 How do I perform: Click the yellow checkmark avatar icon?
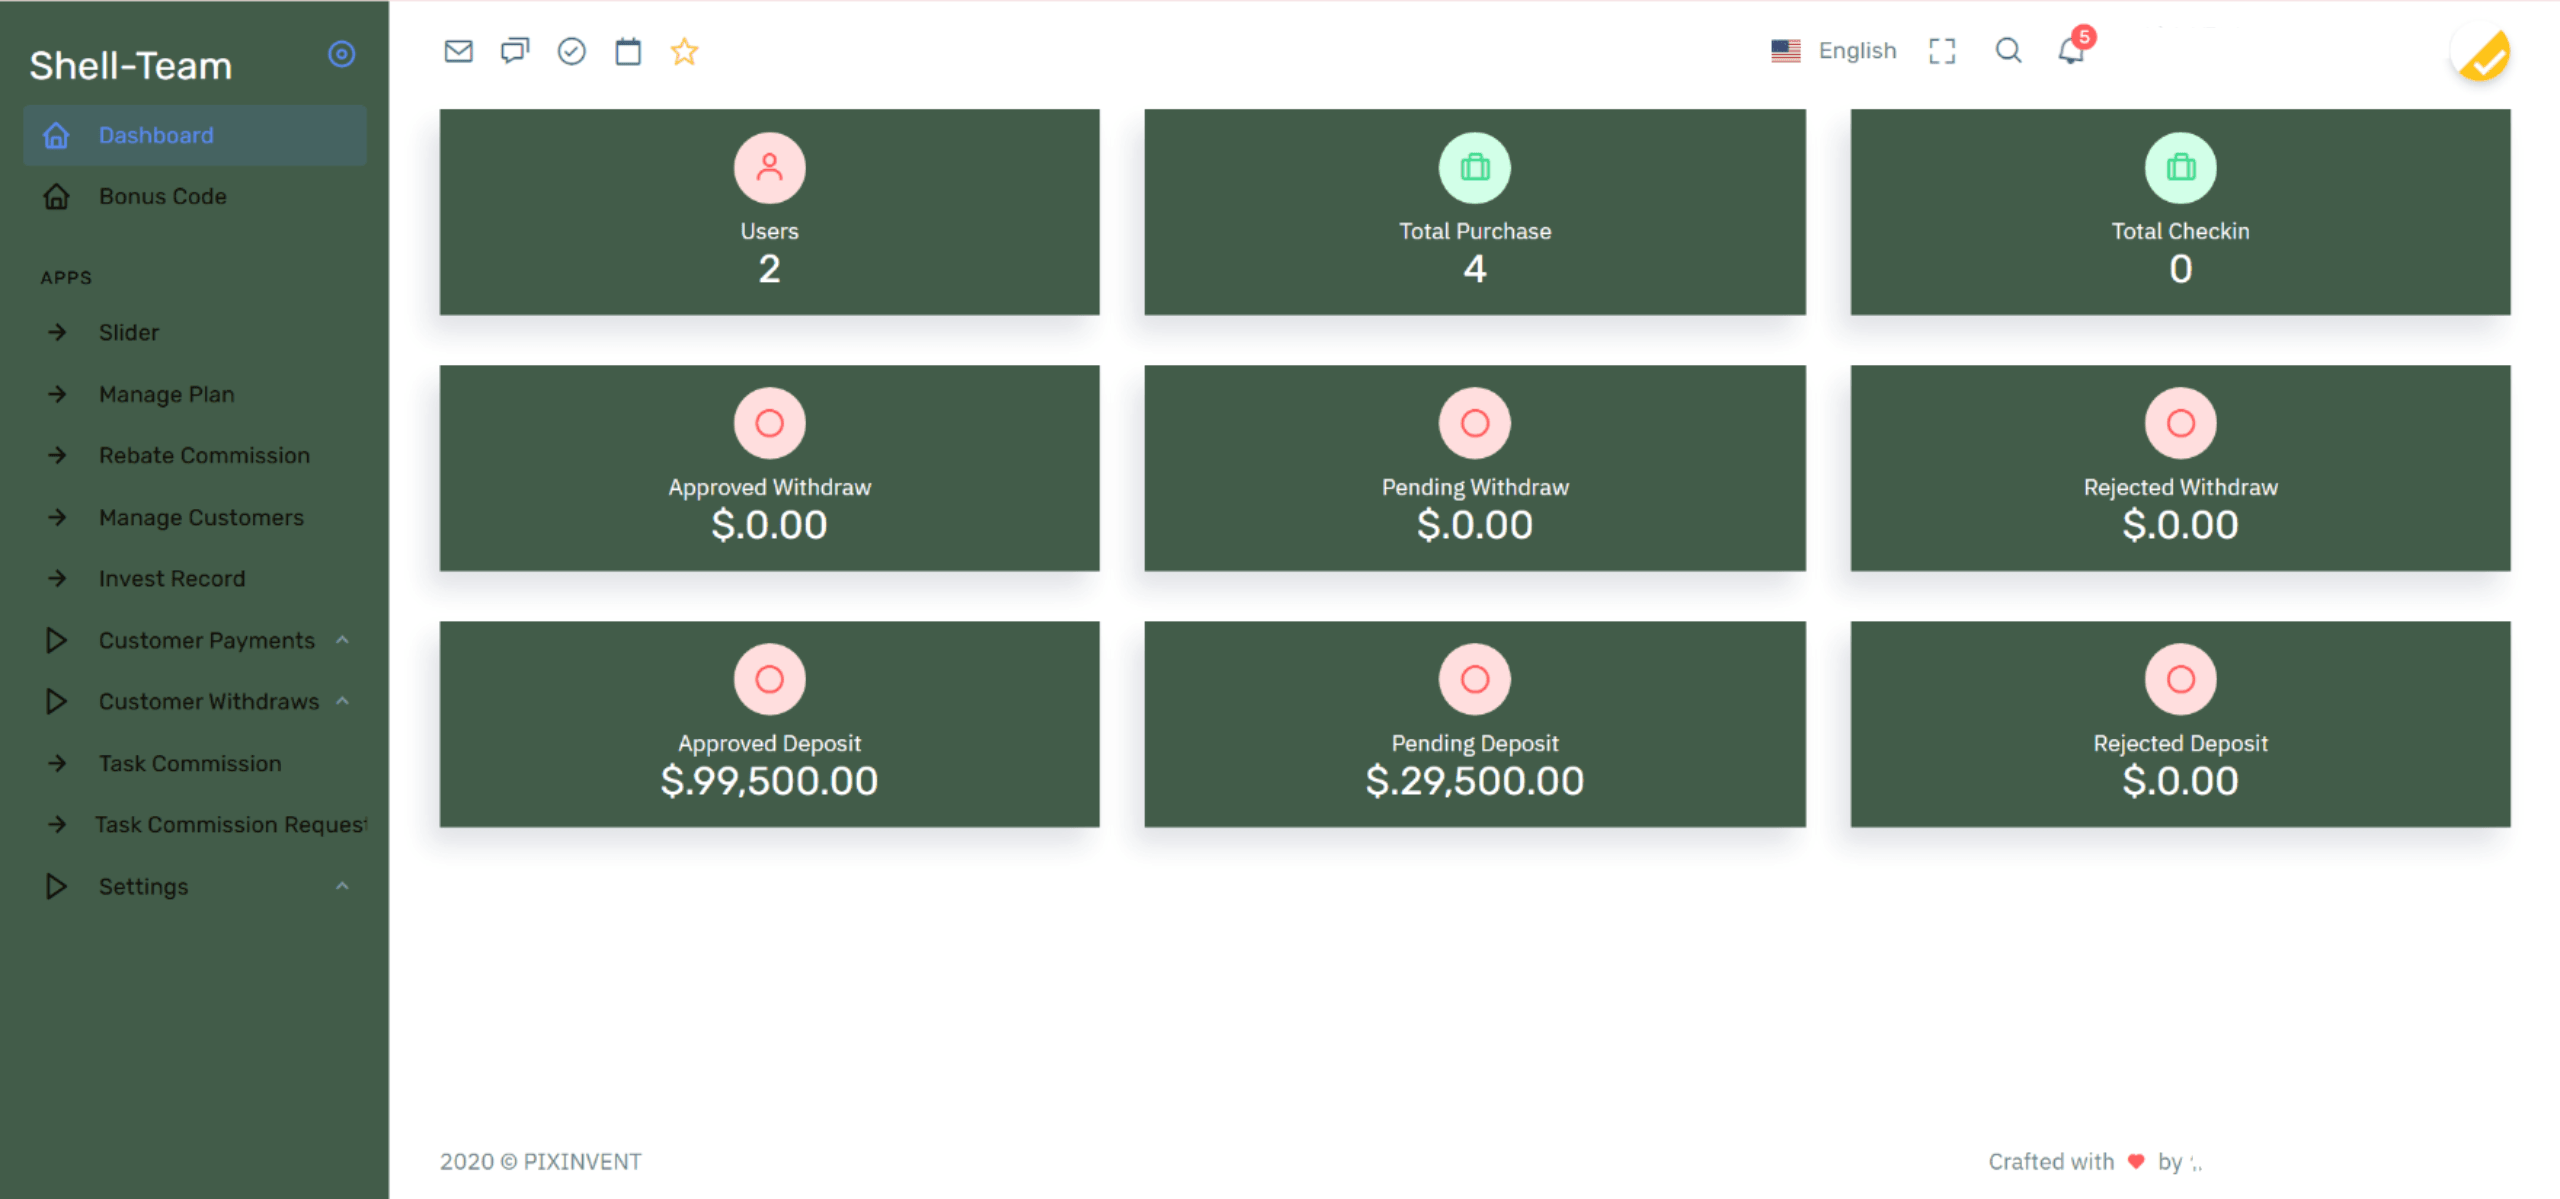pos(2483,55)
